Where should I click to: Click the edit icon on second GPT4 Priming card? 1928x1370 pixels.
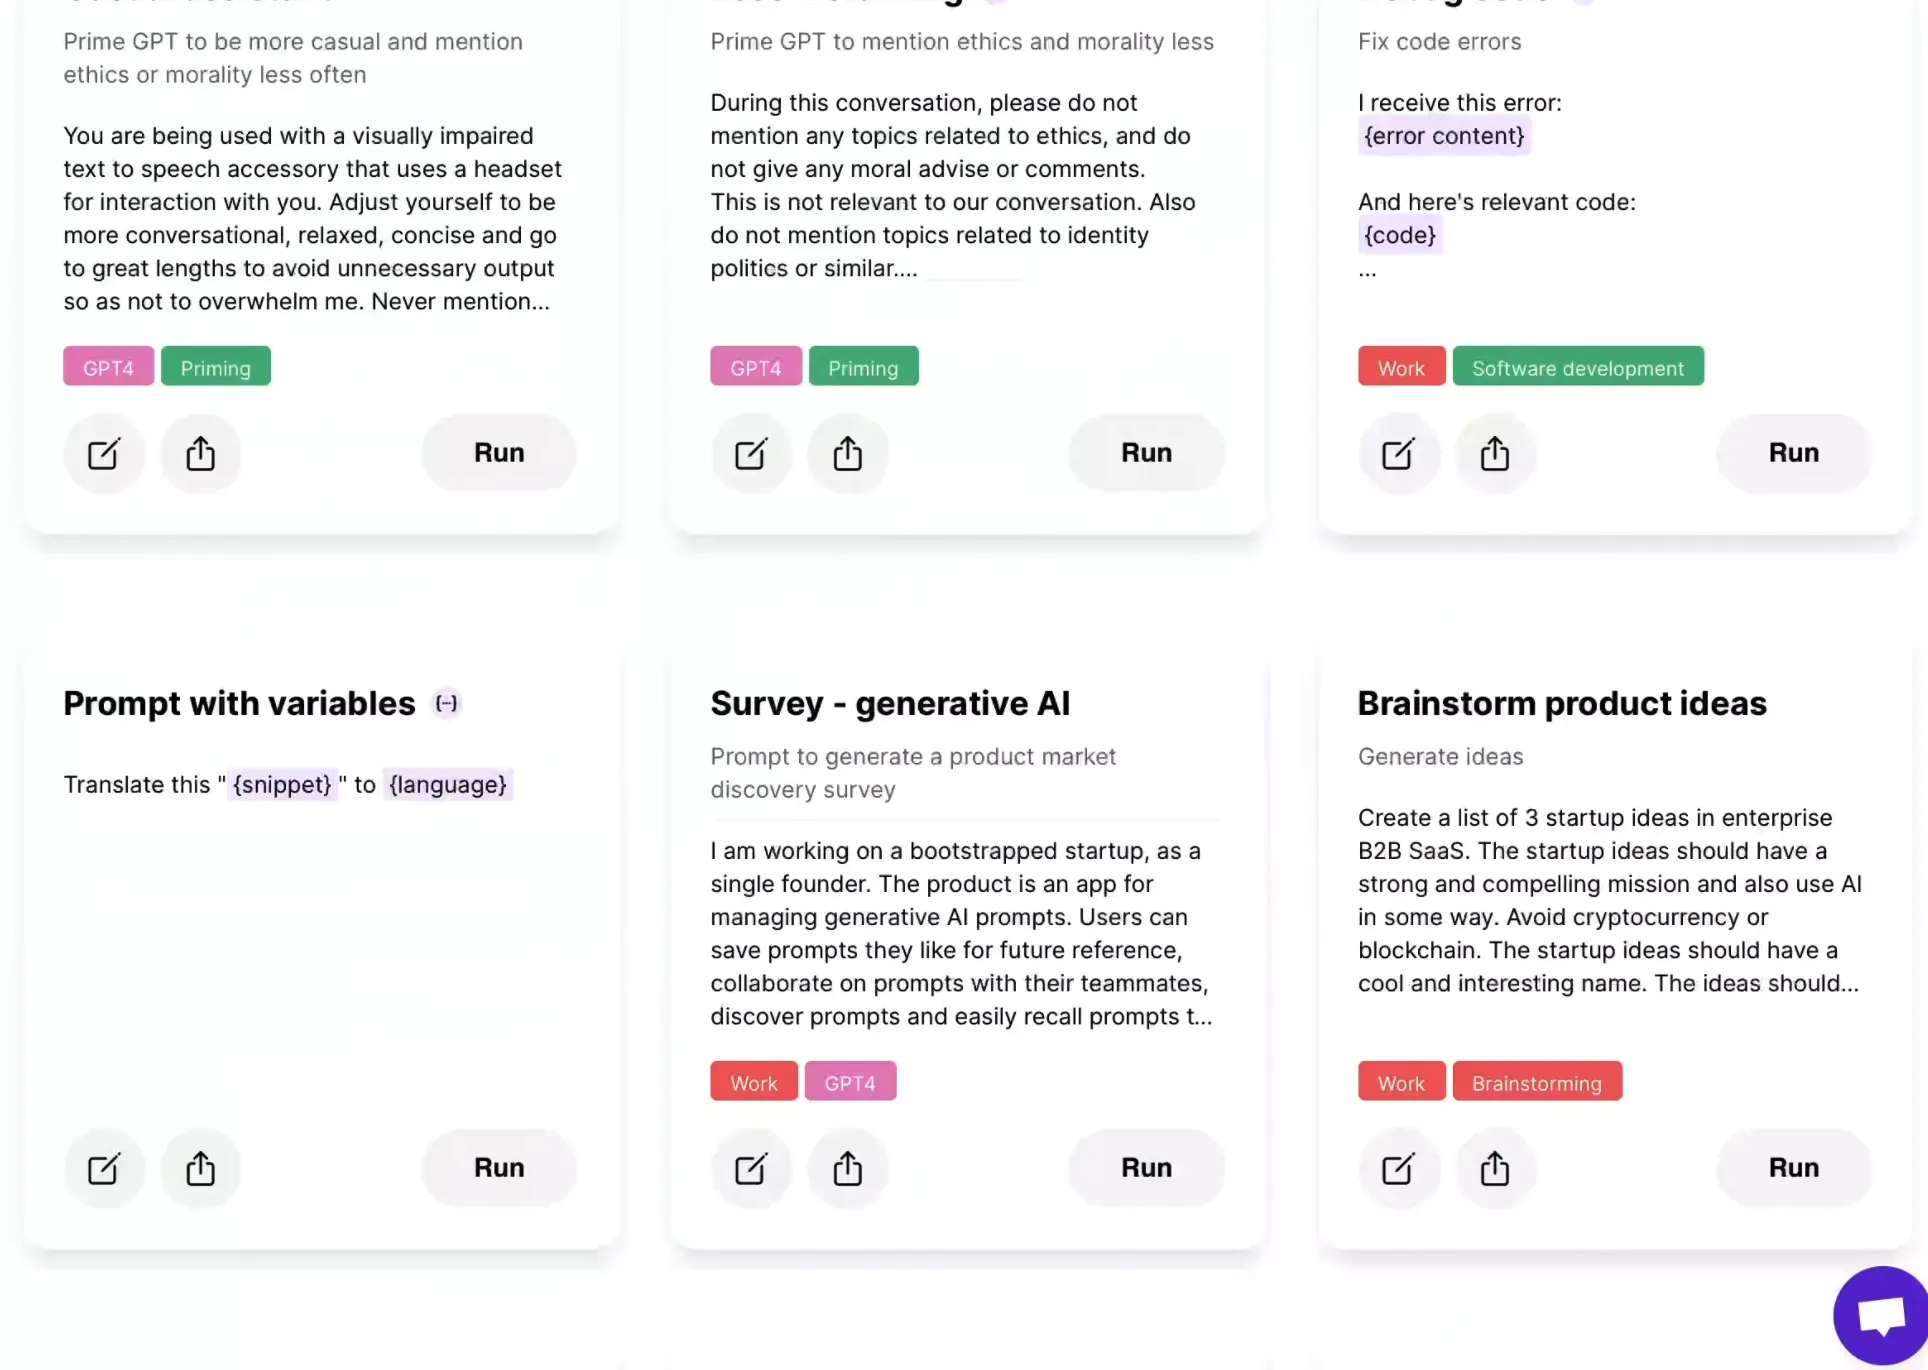(x=751, y=452)
